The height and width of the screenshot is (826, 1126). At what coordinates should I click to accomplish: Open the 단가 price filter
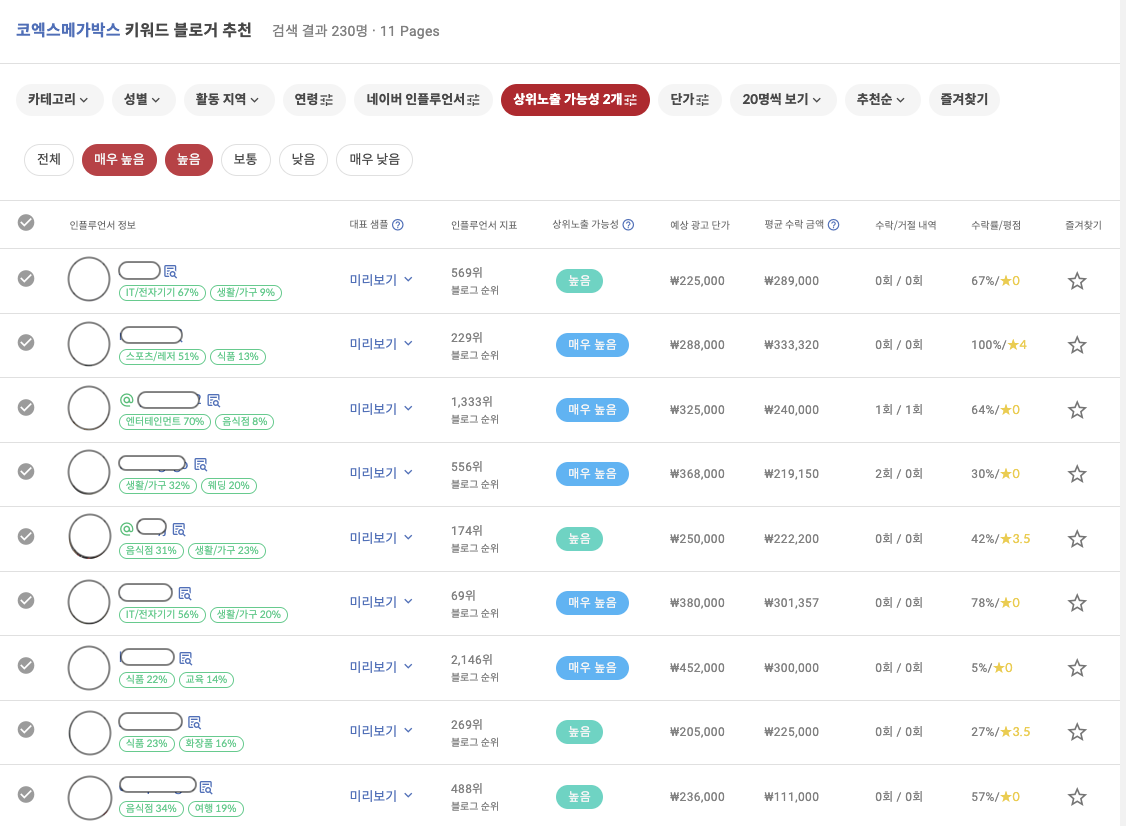(x=690, y=100)
